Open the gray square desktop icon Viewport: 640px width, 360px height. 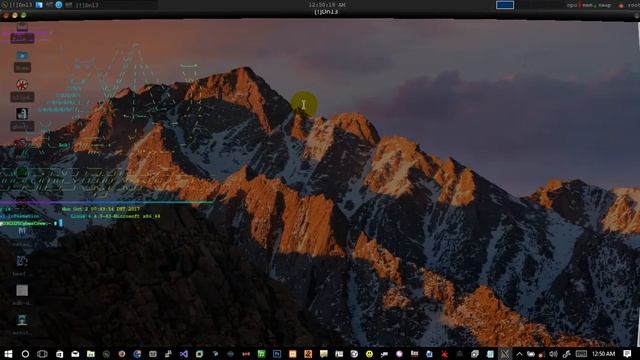[22, 290]
